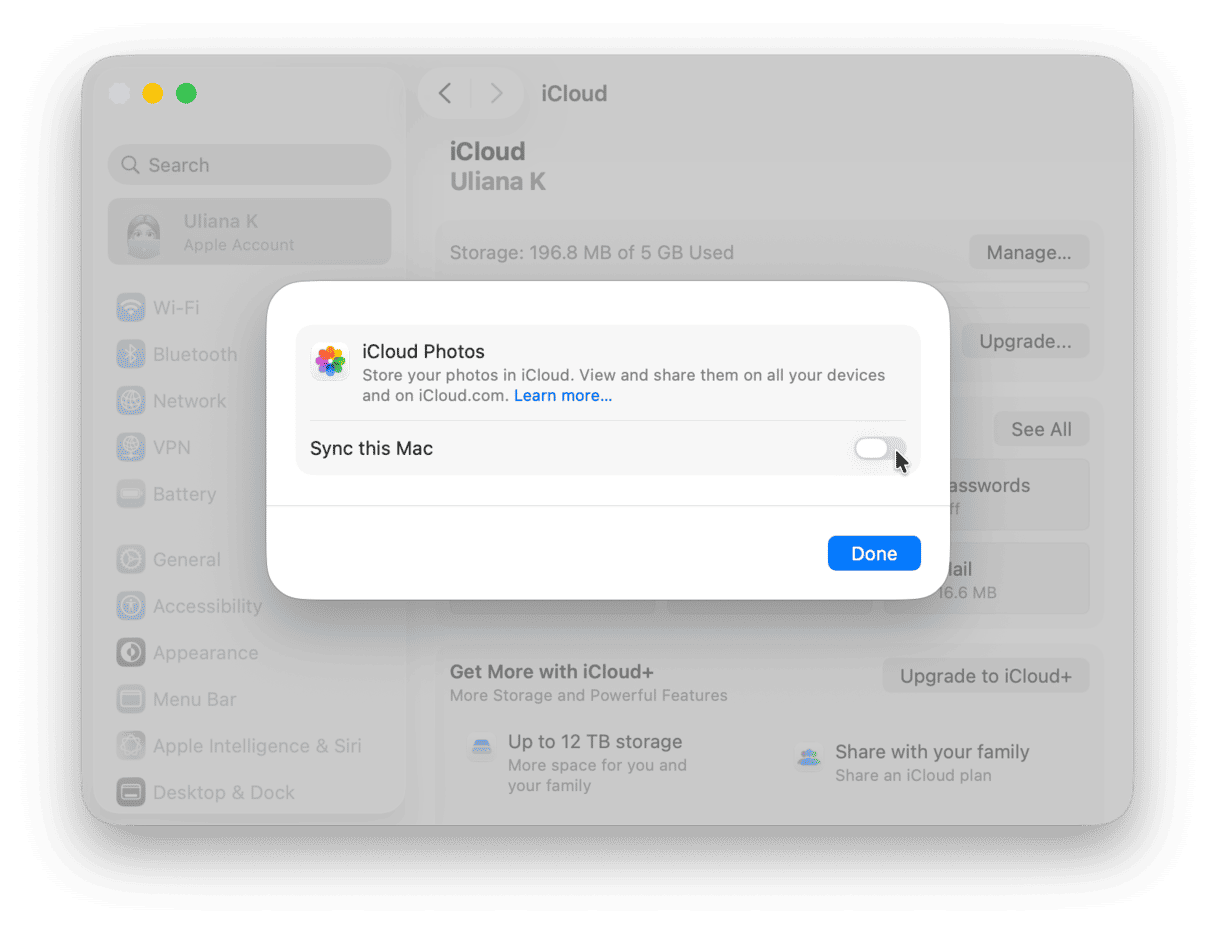
Task: Click the Appearance sidebar icon
Action: 131,653
